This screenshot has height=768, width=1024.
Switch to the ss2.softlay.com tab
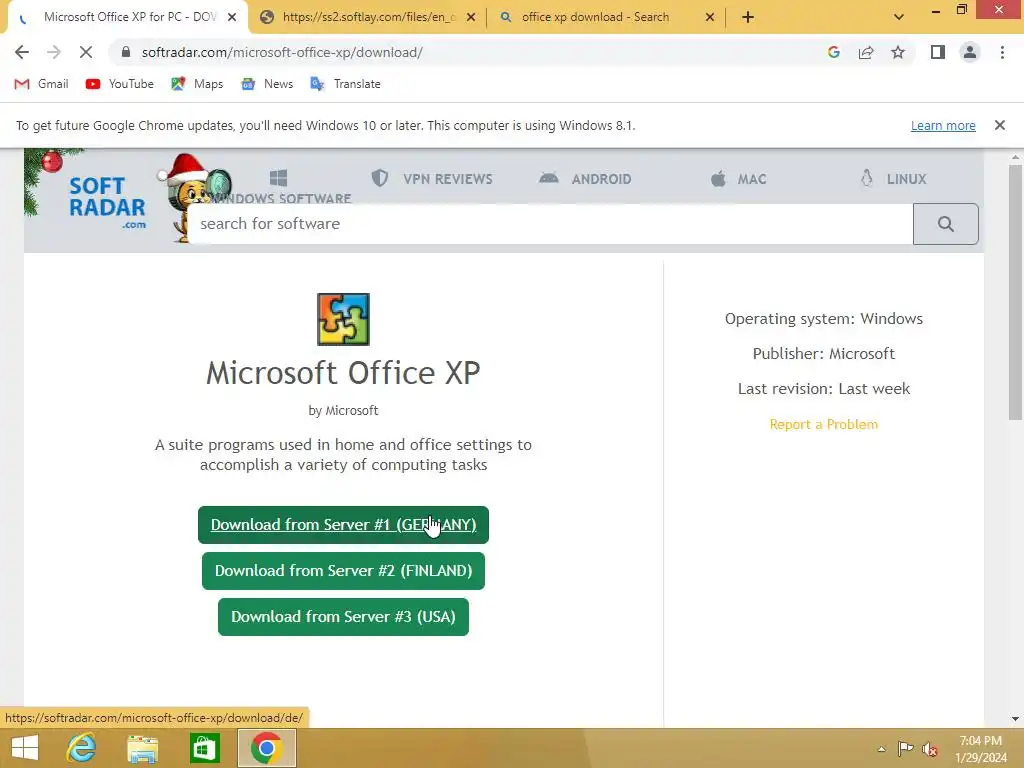coord(368,17)
